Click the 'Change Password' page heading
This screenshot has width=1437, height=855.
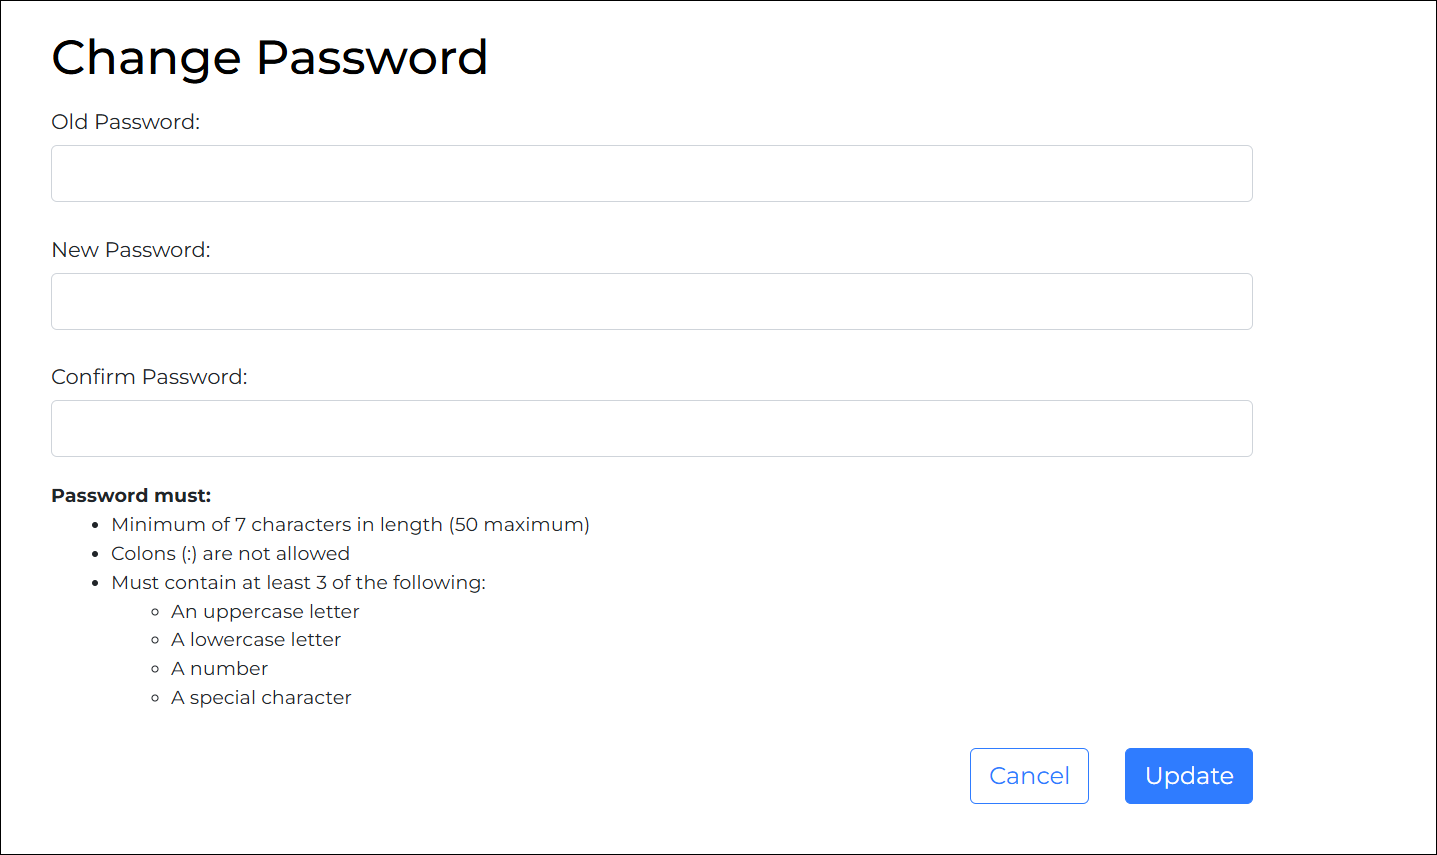pyautogui.click(x=269, y=58)
